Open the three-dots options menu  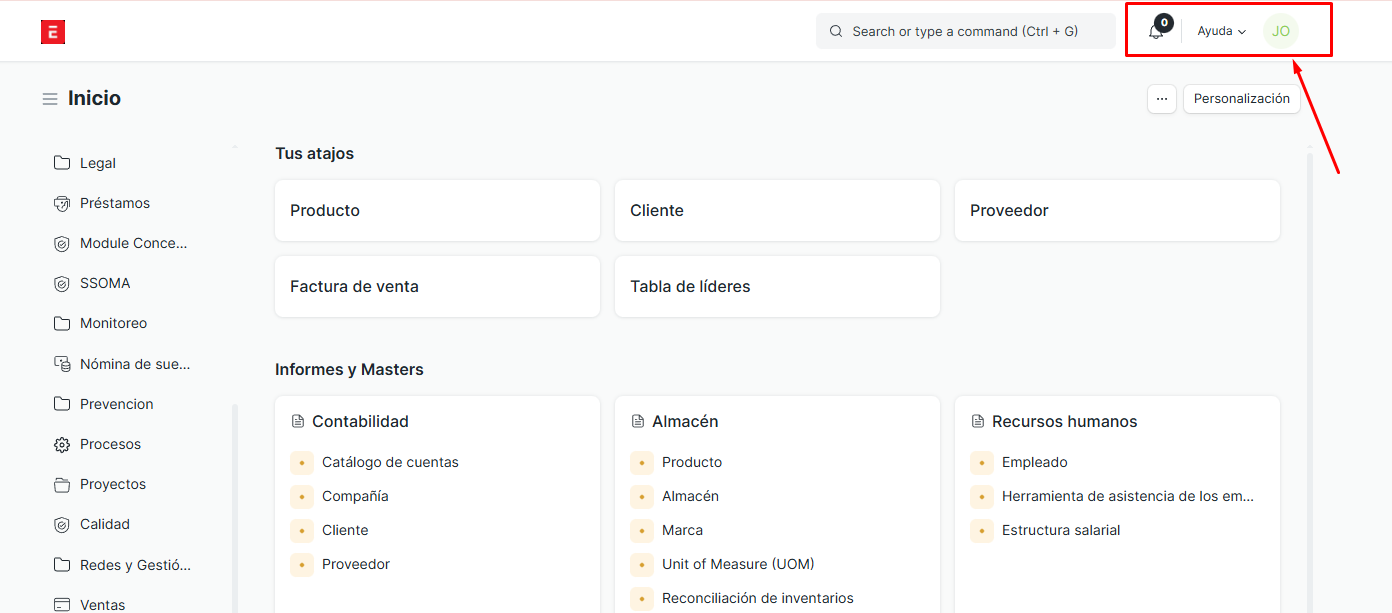pyautogui.click(x=1161, y=99)
